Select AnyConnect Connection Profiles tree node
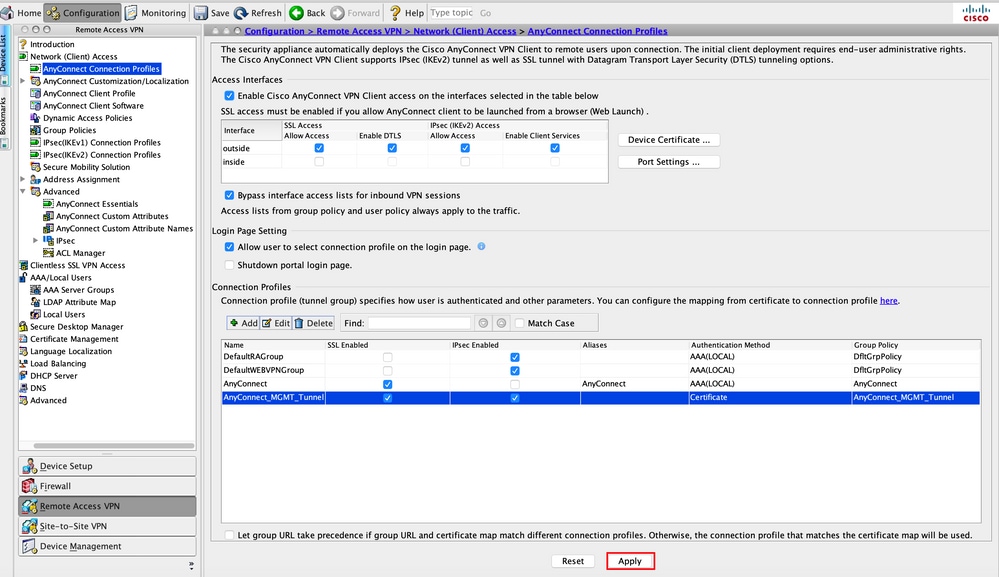Screen dimensions: 999x577 pyautogui.click(x=102, y=69)
